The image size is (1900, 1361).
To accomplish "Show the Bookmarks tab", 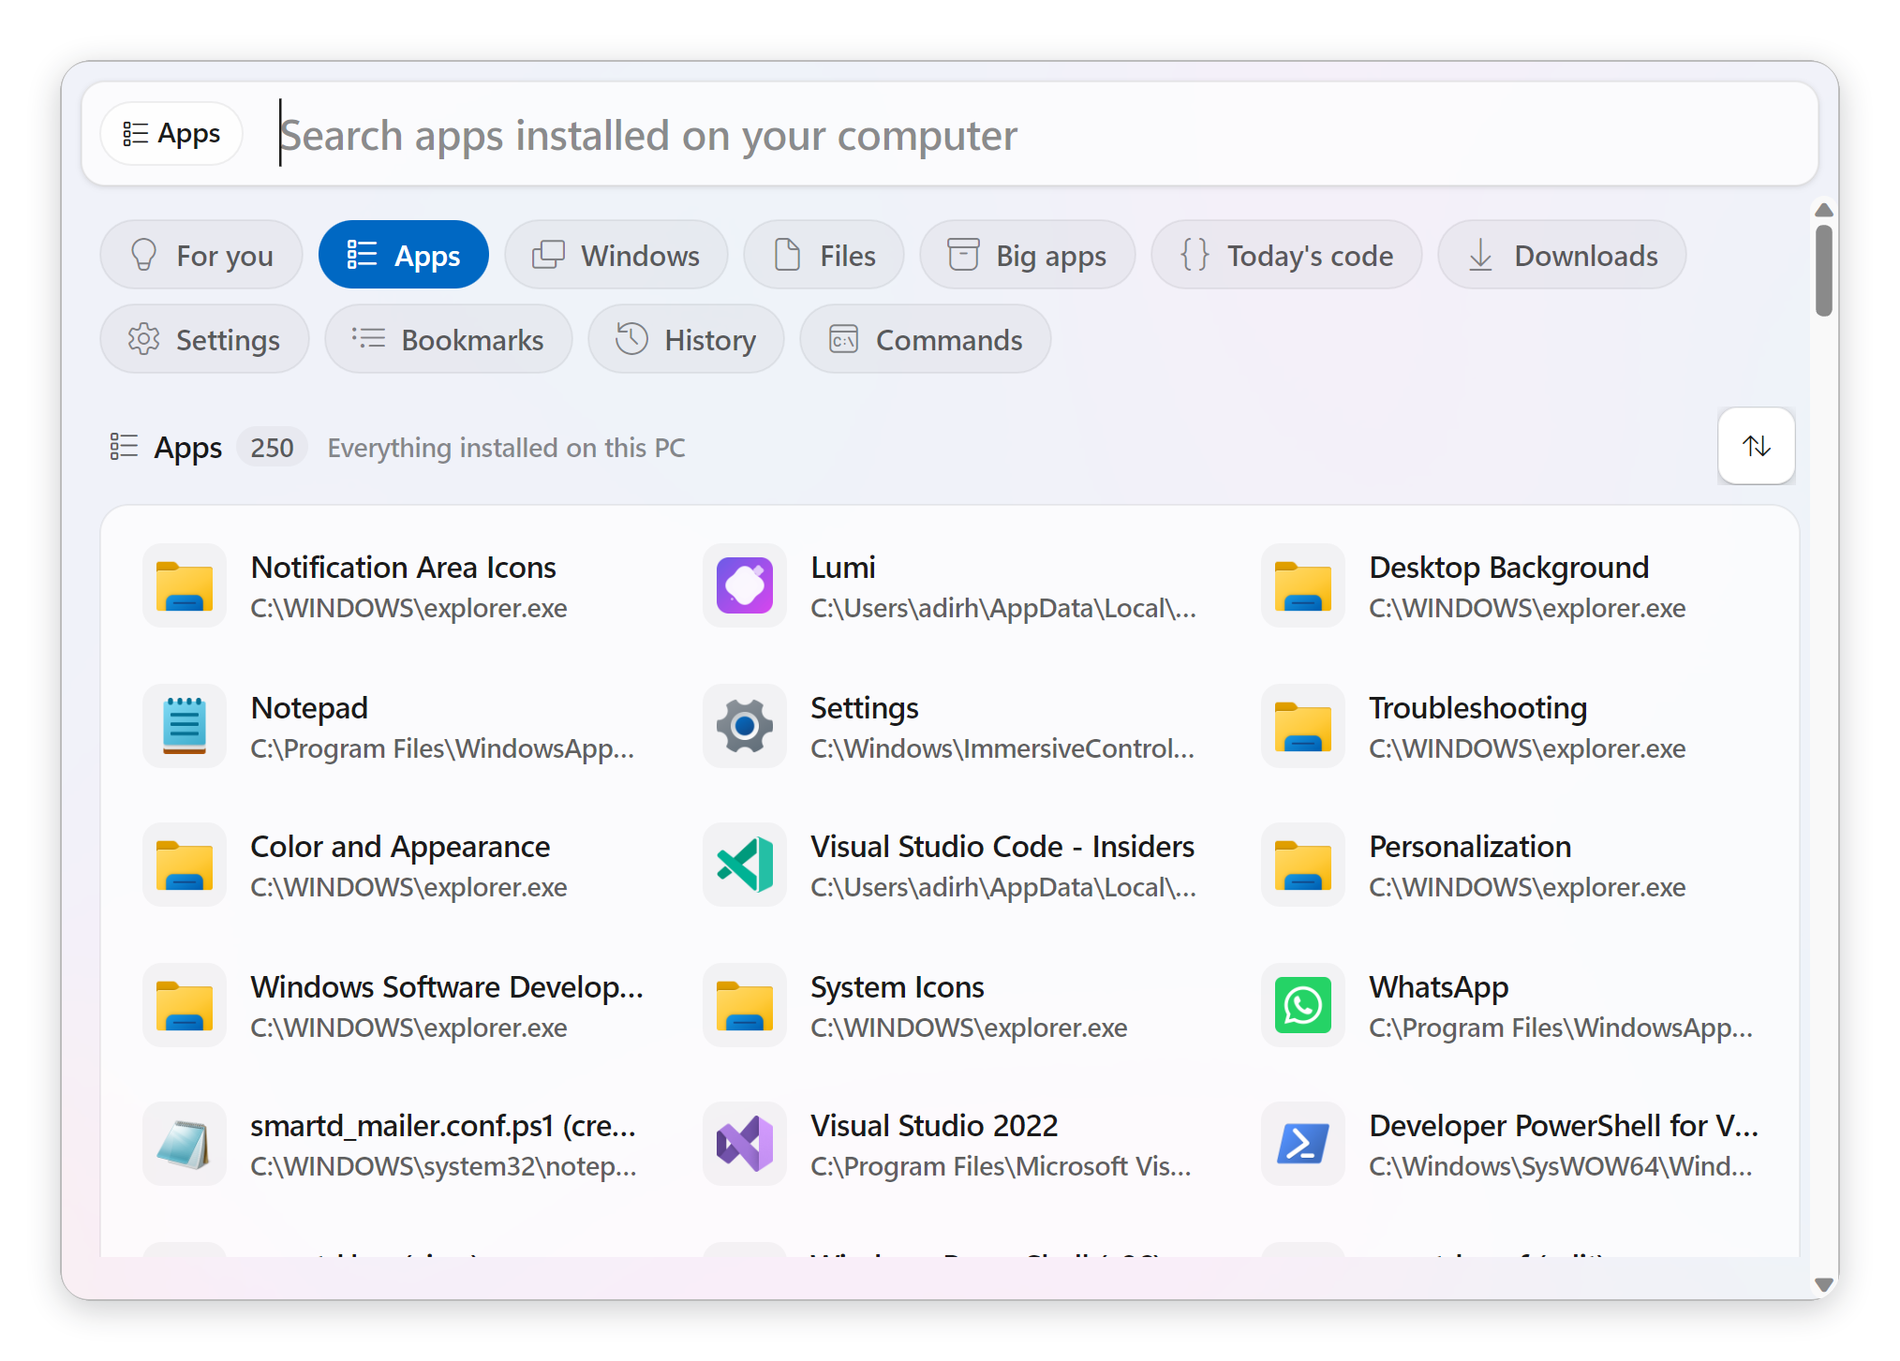I will point(448,339).
